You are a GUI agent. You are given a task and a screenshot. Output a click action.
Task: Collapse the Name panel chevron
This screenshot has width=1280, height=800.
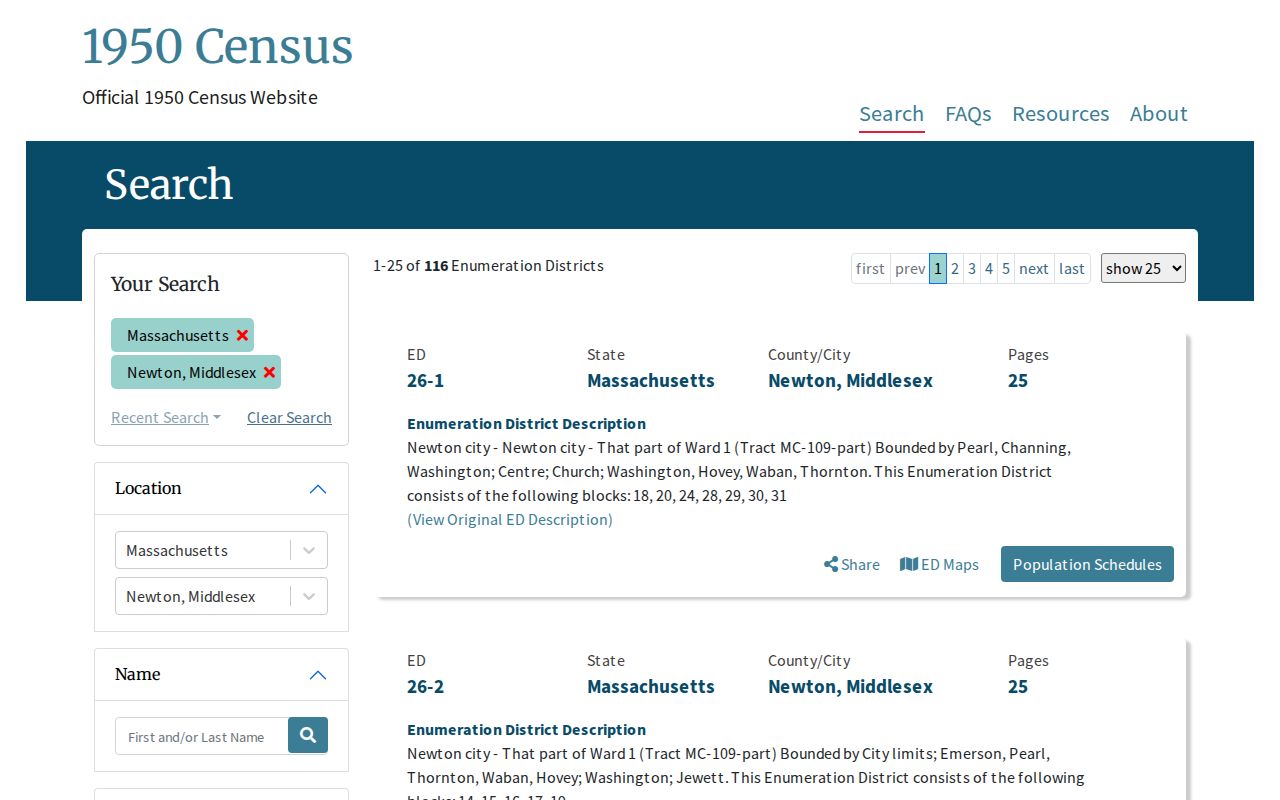point(318,675)
